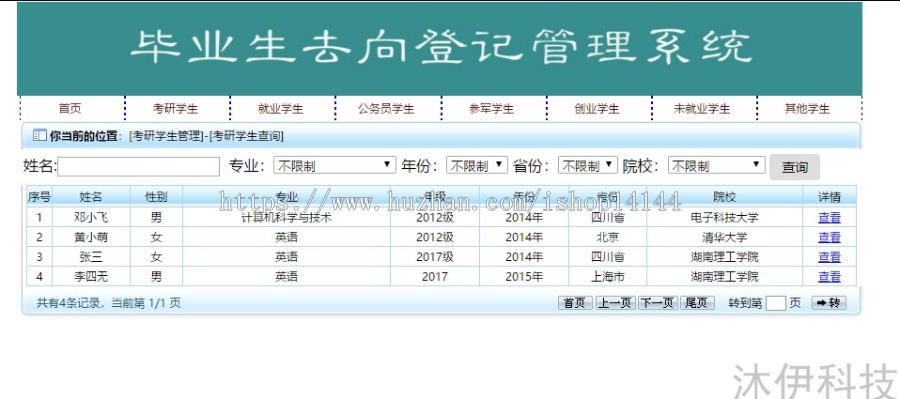This screenshot has height=399, width=900.
Task: Click the 计算机科学与技术 major cell
Action: click(286, 218)
